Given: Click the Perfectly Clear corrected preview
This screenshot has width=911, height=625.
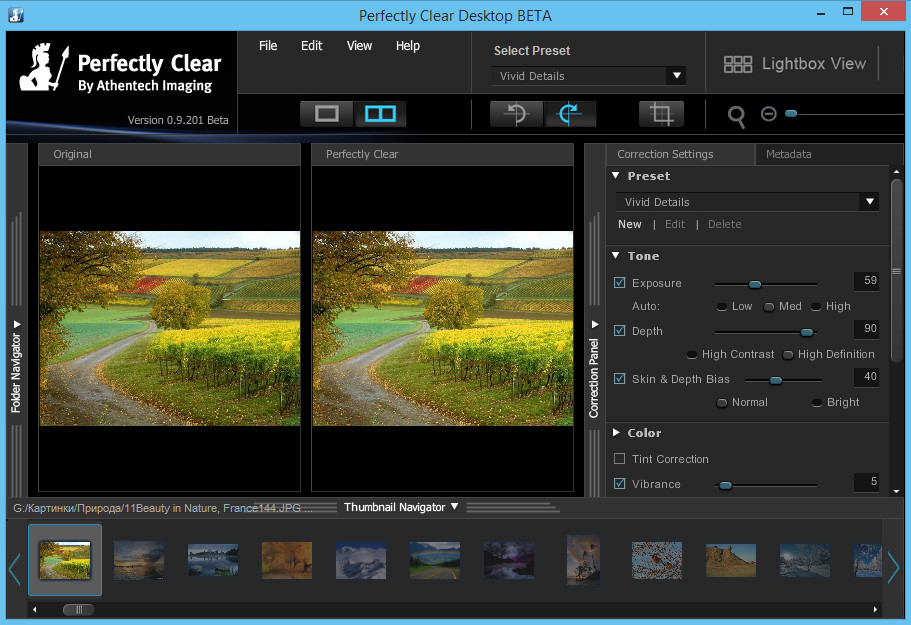Looking at the screenshot, I should tap(443, 328).
